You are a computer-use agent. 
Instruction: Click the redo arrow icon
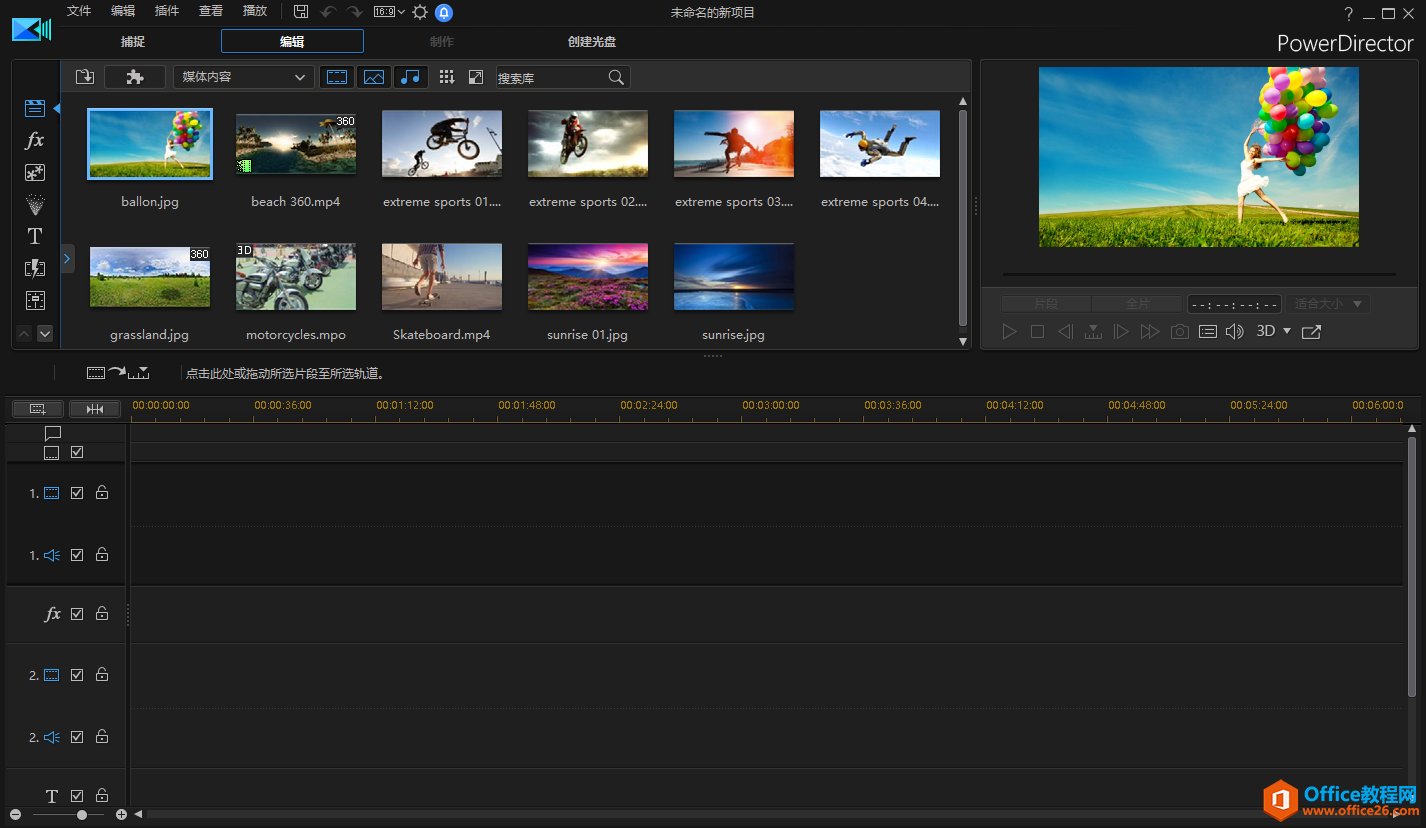pyautogui.click(x=354, y=12)
